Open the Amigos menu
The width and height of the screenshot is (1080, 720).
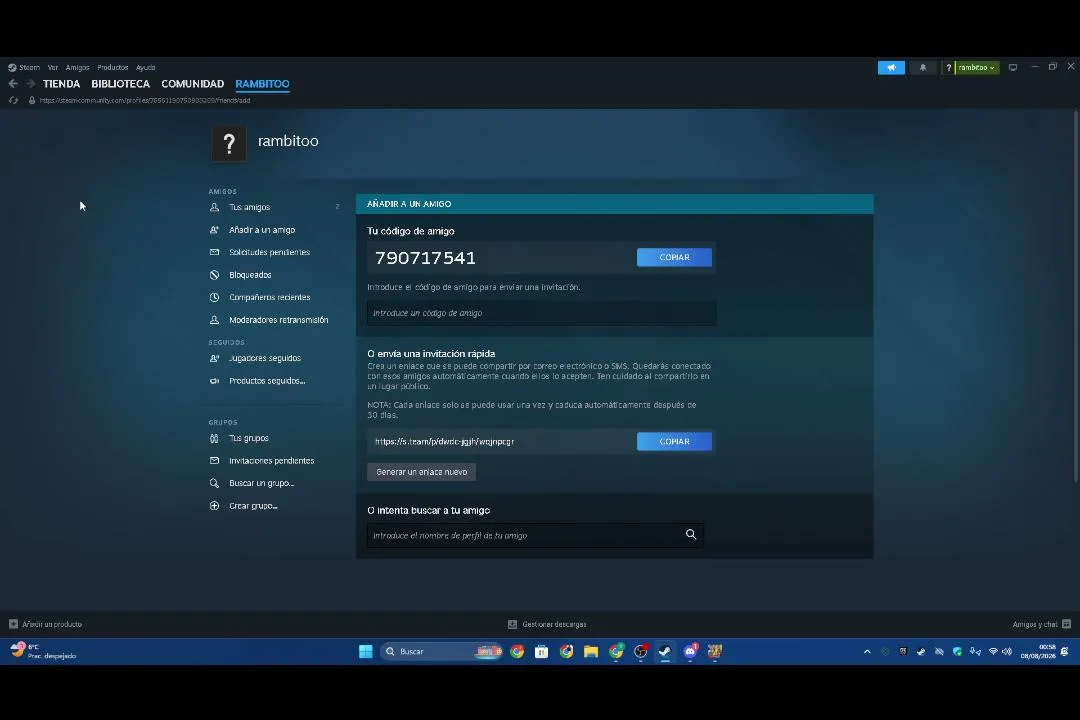[78, 68]
